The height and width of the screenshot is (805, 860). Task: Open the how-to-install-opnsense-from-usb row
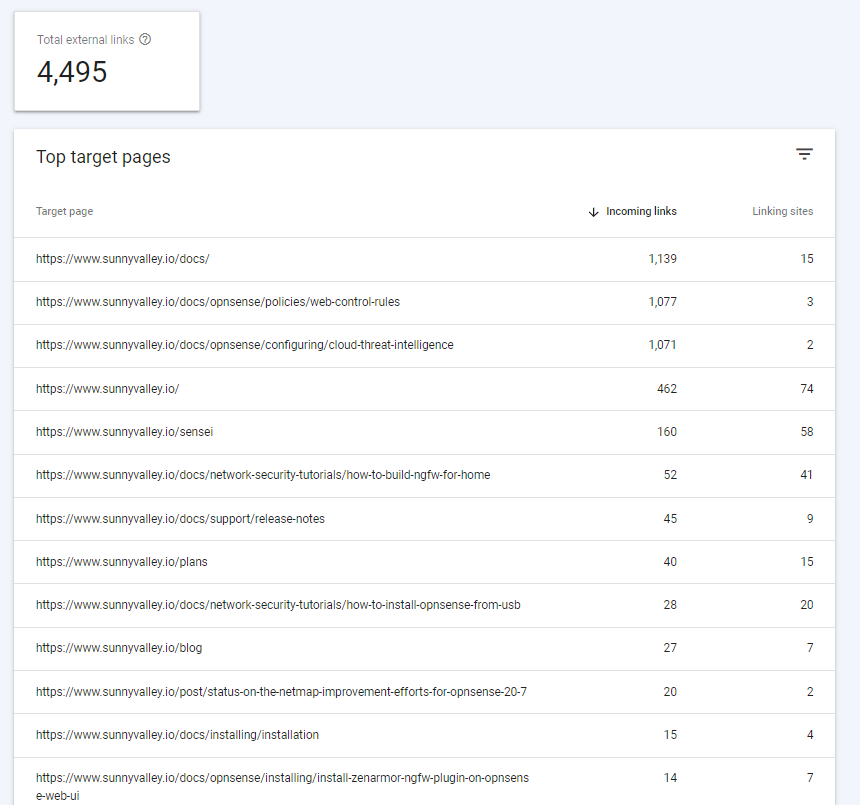pyautogui.click(x=425, y=605)
